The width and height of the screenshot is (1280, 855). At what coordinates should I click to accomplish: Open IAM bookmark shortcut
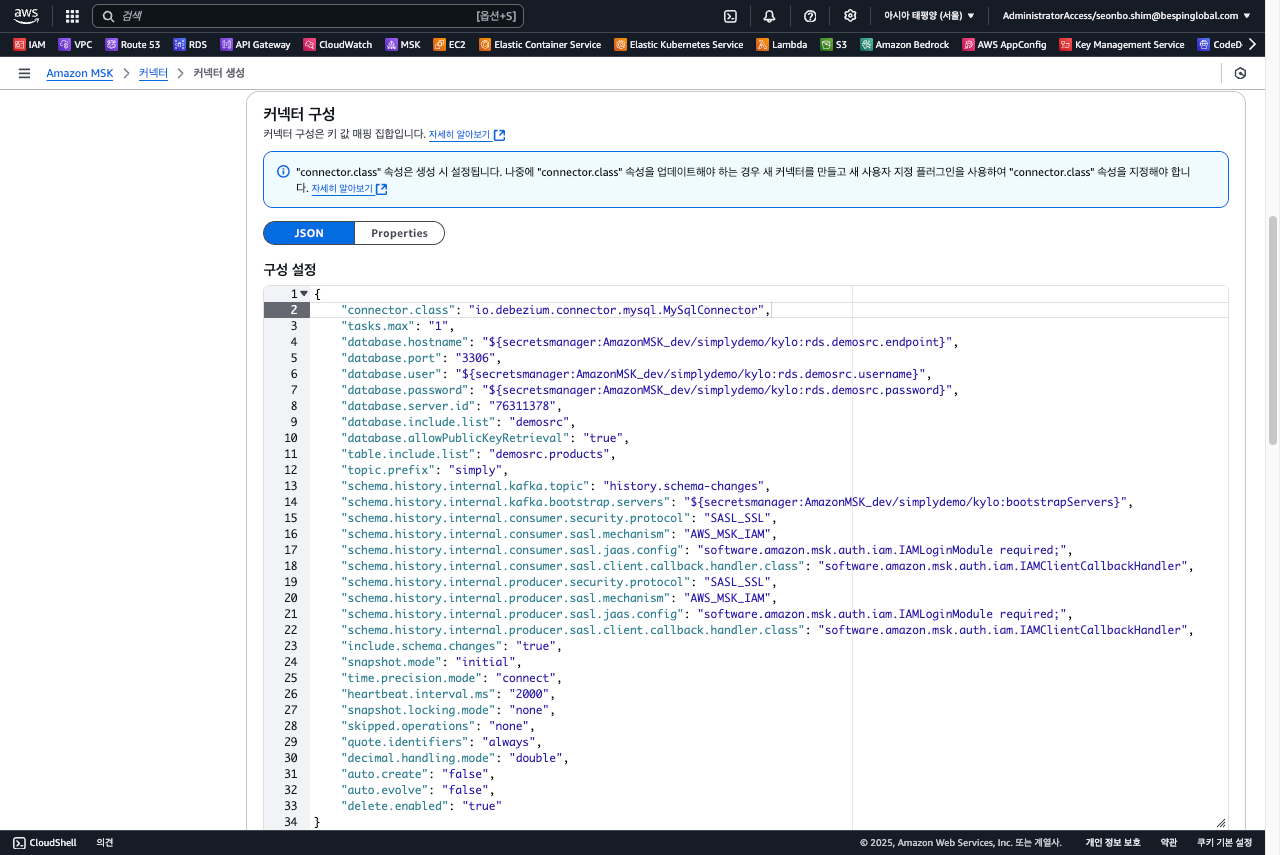[30, 44]
